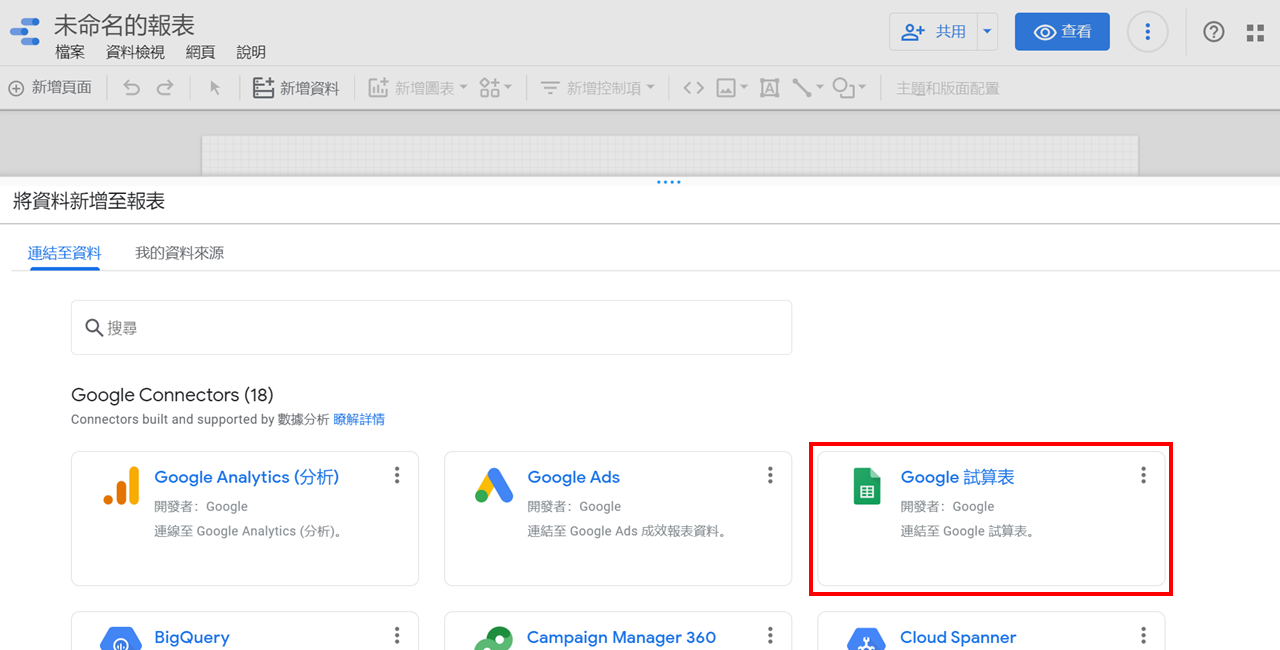Open the insert image dropdown

pos(731,88)
